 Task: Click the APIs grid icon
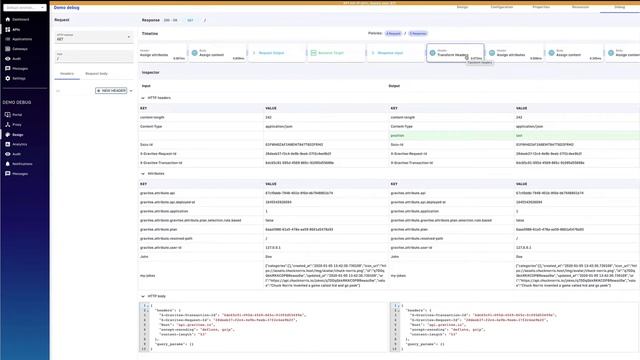[x=7, y=29]
